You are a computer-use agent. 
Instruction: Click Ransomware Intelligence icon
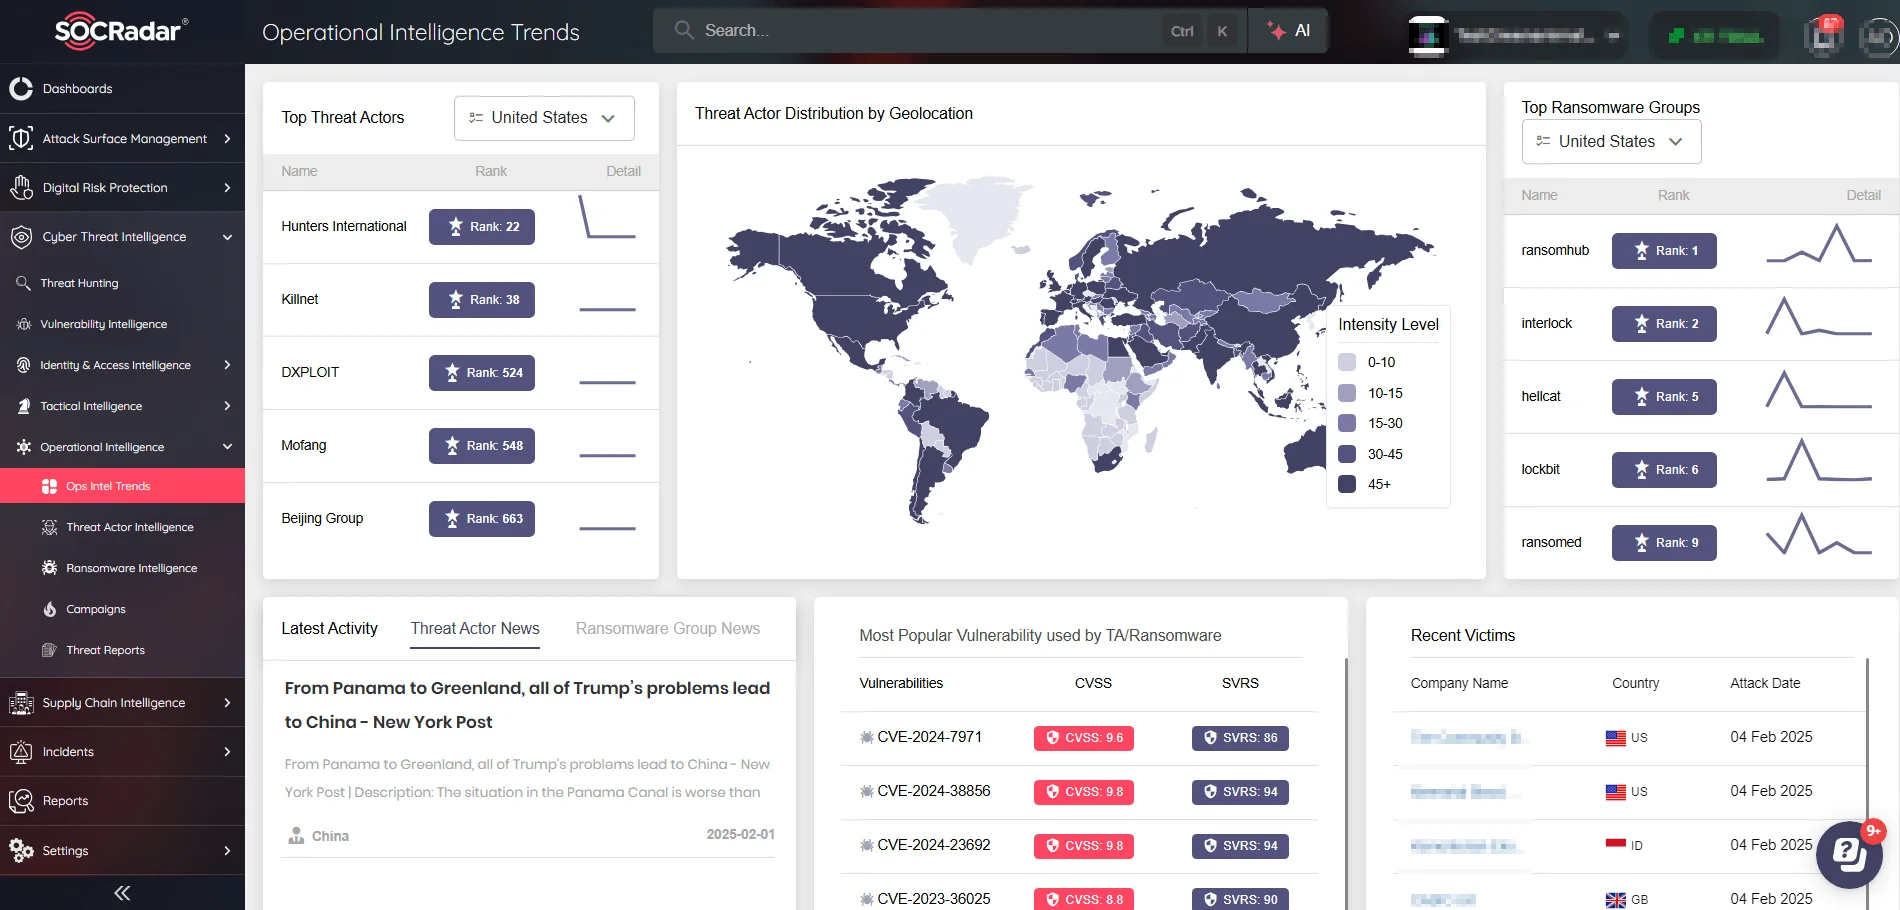click(x=49, y=568)
